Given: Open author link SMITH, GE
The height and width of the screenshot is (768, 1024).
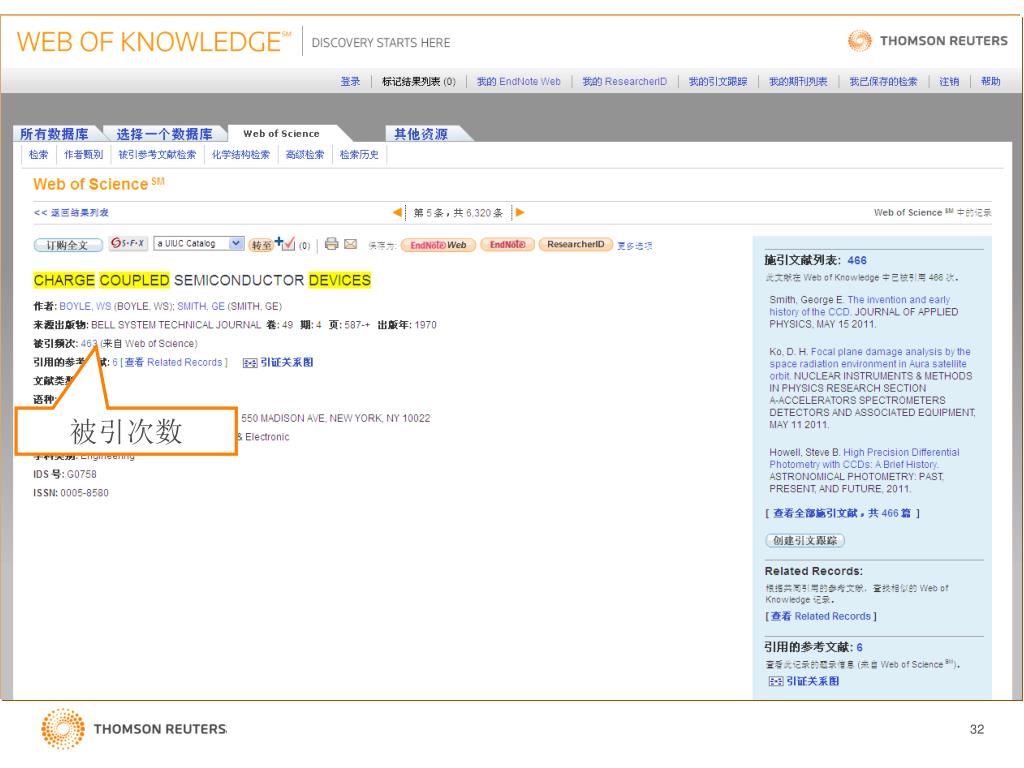Looking at the screenshot, I should [x=200, y=306].
